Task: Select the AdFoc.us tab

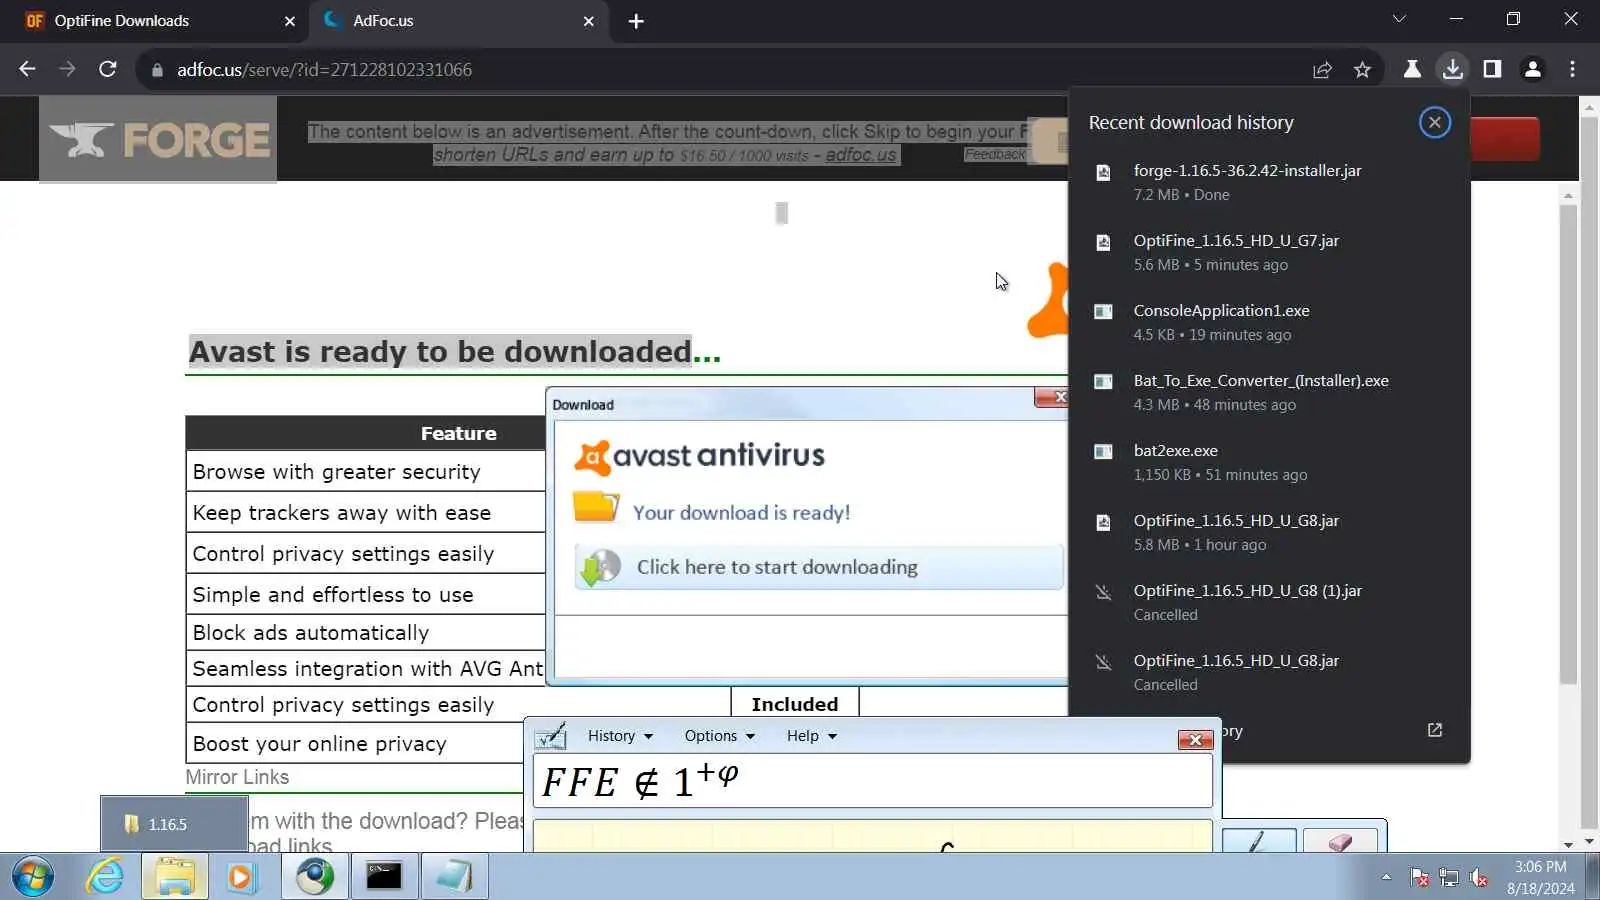Action: tap(460, 21)
